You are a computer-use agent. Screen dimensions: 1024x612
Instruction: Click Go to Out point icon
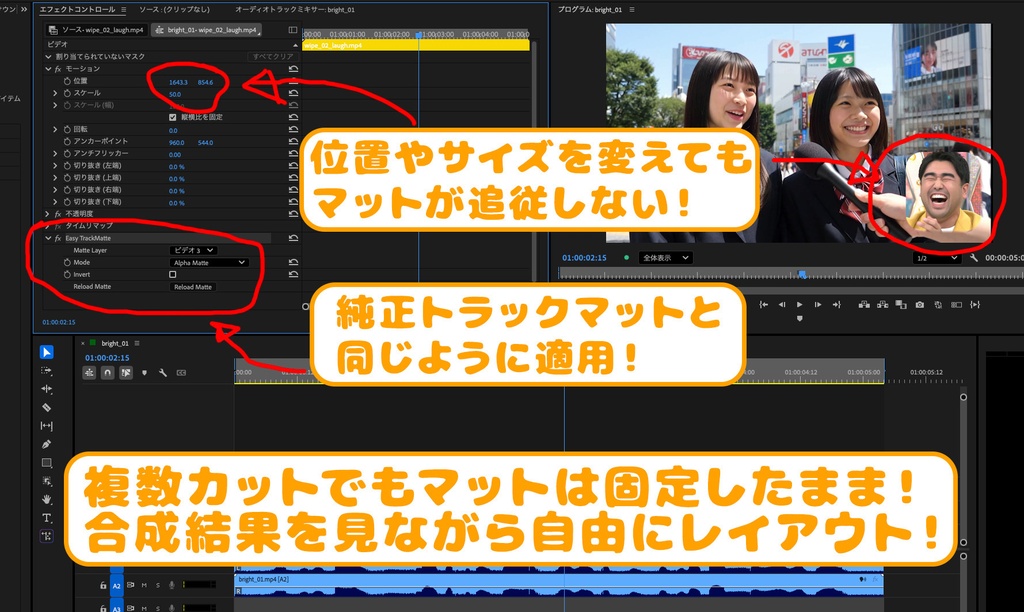[836, 304]
